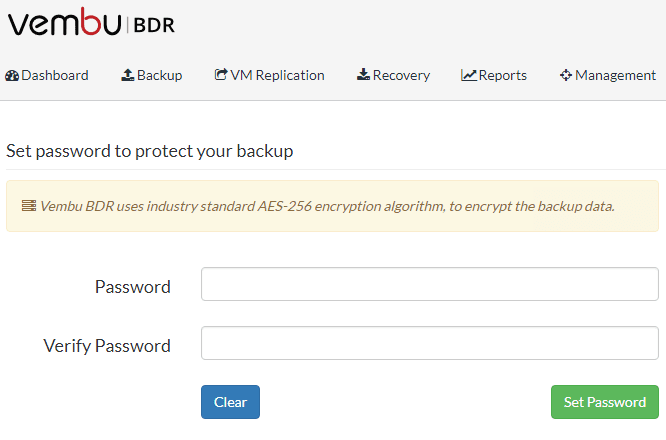Viewport: 666px width, 440px height.
Task: Click the AES-256 encryption notice text
Action: click(327, 206)
